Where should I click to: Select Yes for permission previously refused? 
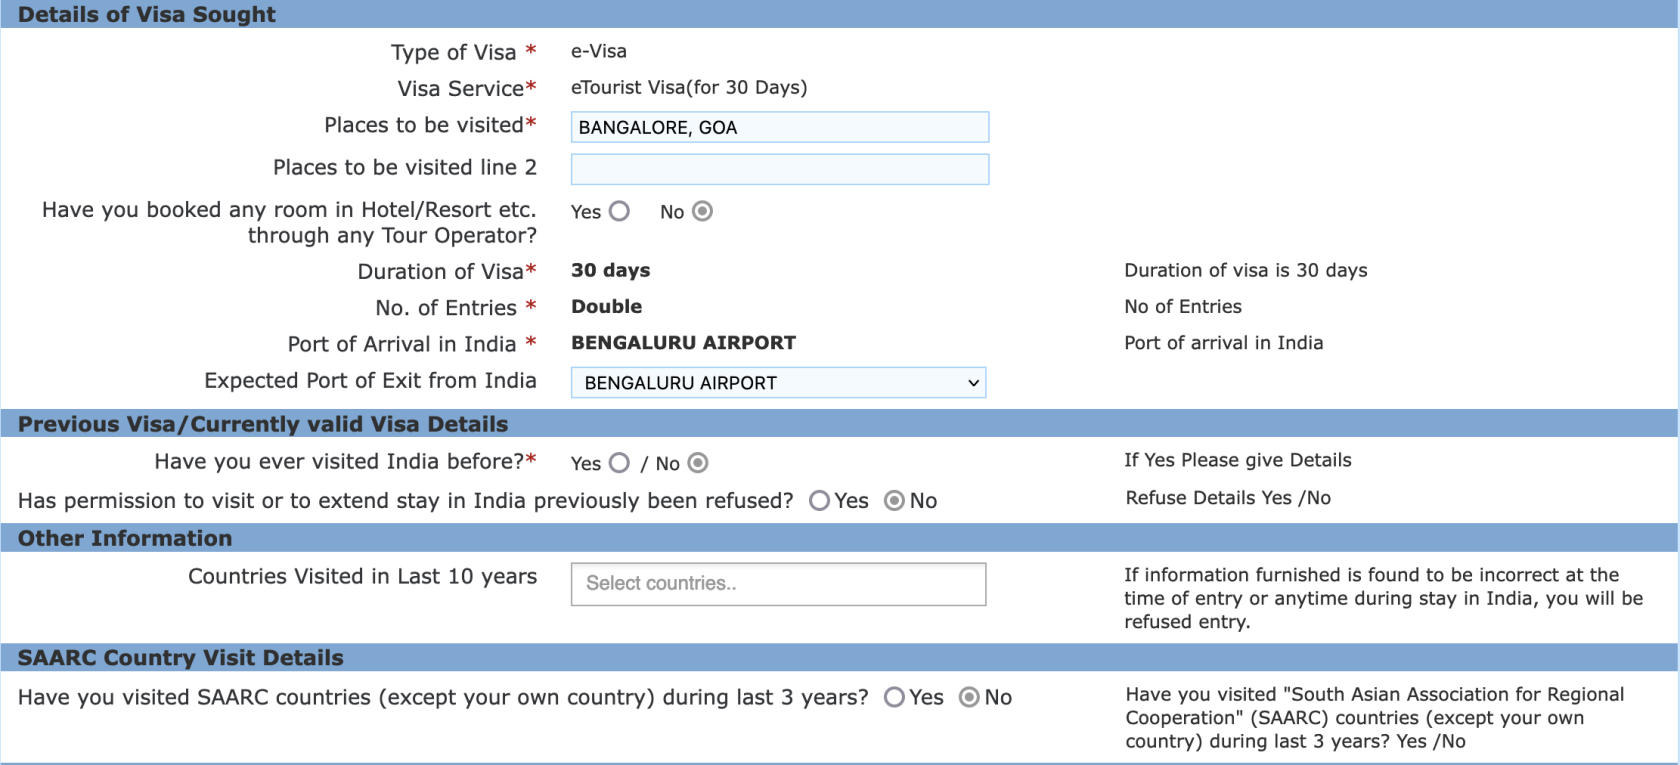(821, 501)
